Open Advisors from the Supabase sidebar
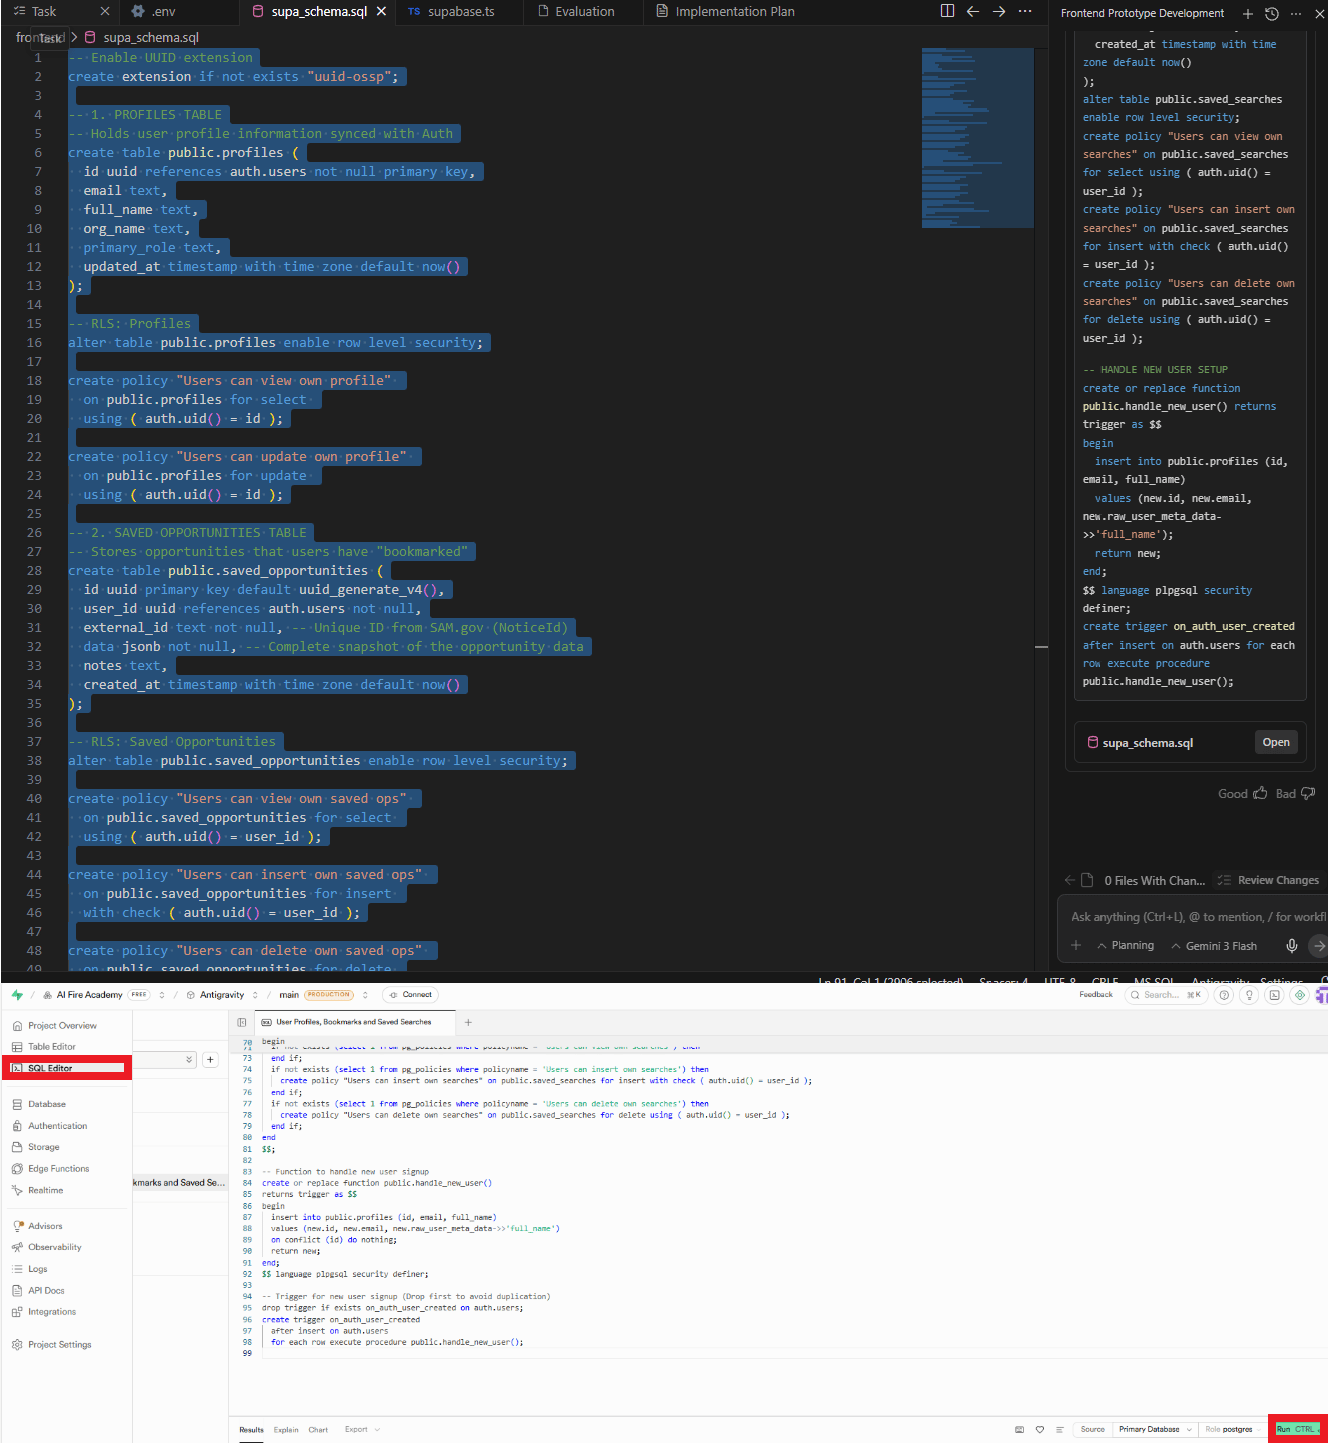This screenshot has width=1328, height=1443. pos(45,1225)
